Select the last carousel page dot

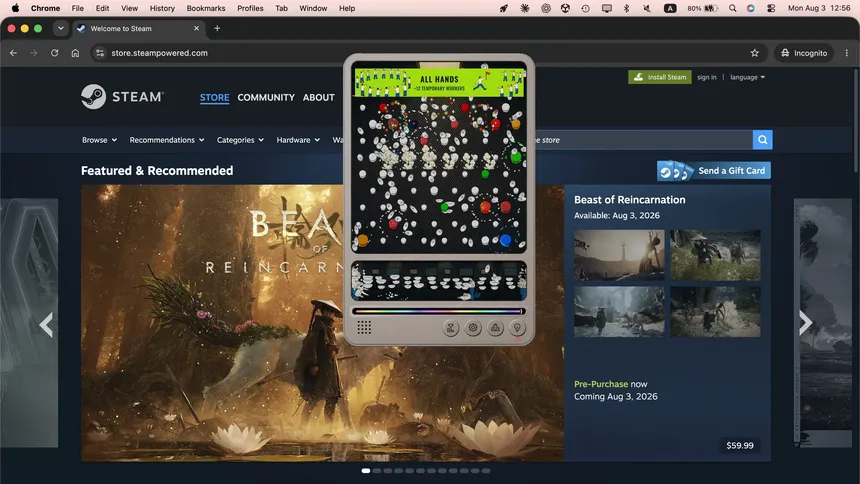(x=486, y=471)
